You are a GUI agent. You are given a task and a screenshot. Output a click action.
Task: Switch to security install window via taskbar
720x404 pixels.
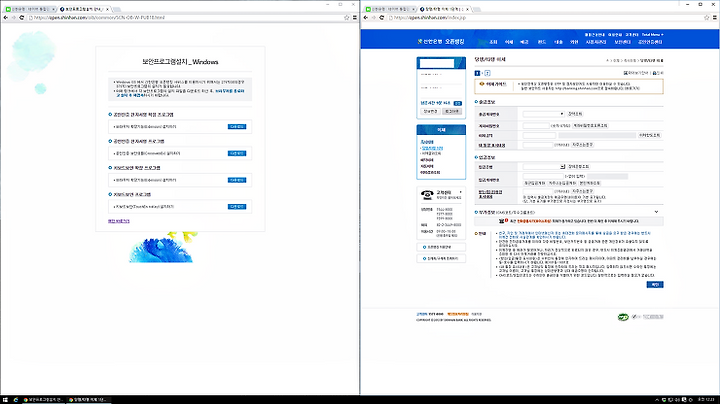pos(44,400)
